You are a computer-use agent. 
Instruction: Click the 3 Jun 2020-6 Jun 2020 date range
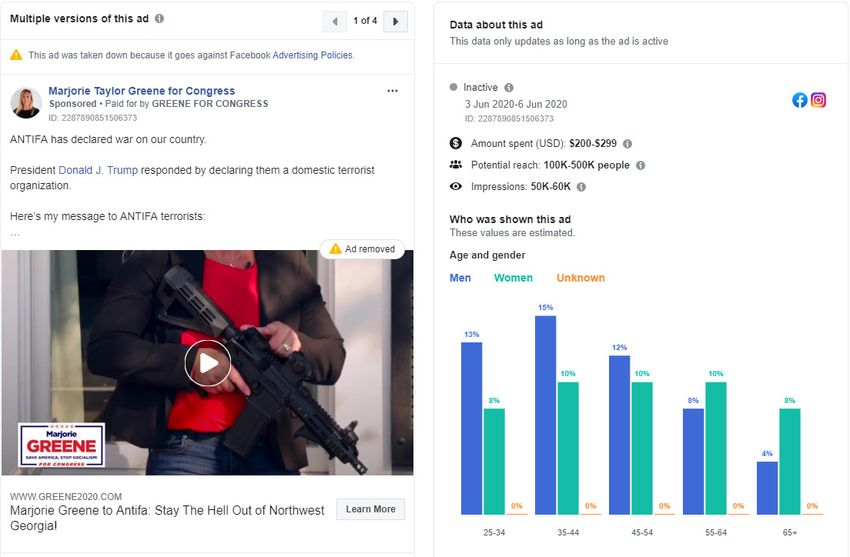click(x=516, y=104)
